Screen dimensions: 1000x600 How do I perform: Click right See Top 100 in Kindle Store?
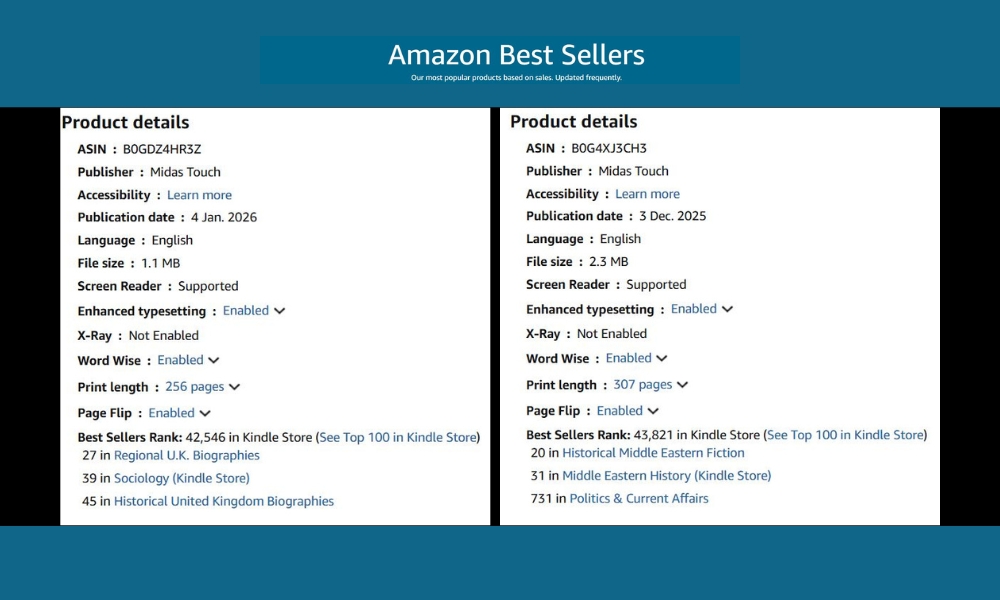click(845, 435)
